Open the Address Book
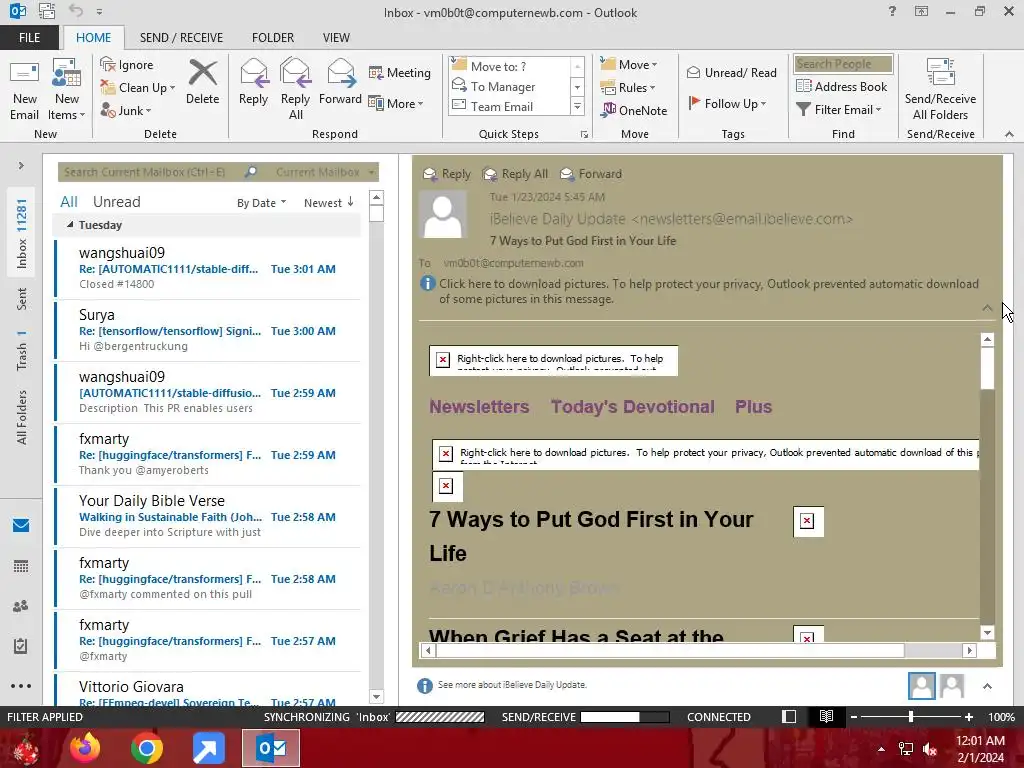The height and width of the screenshot is (768, 1024). pyautogui.click(x=842, y=86)
